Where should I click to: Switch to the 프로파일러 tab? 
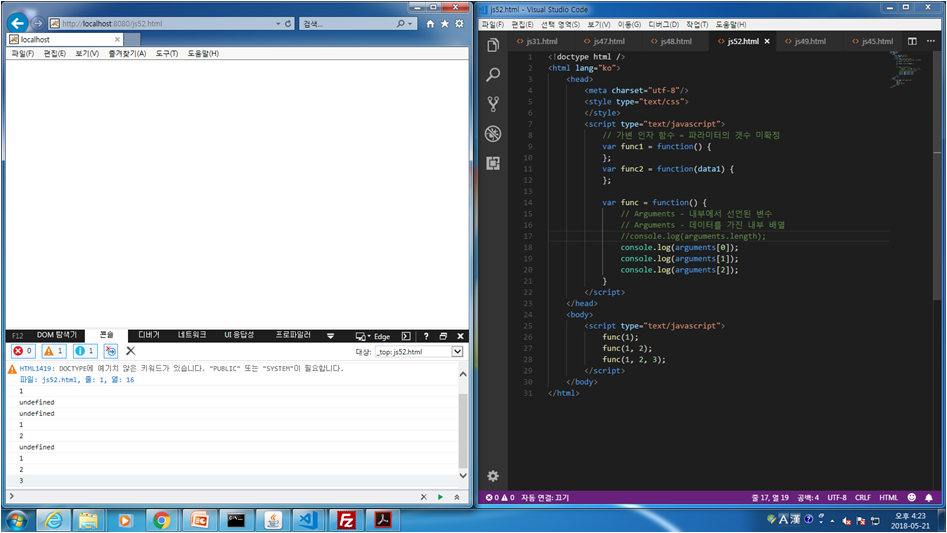tap(293, 335)
